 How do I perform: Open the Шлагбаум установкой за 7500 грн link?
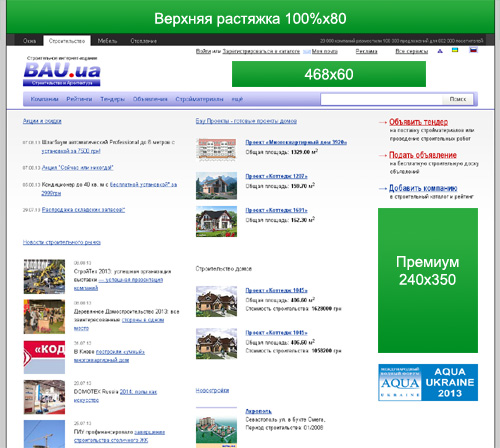pos(71,151)
